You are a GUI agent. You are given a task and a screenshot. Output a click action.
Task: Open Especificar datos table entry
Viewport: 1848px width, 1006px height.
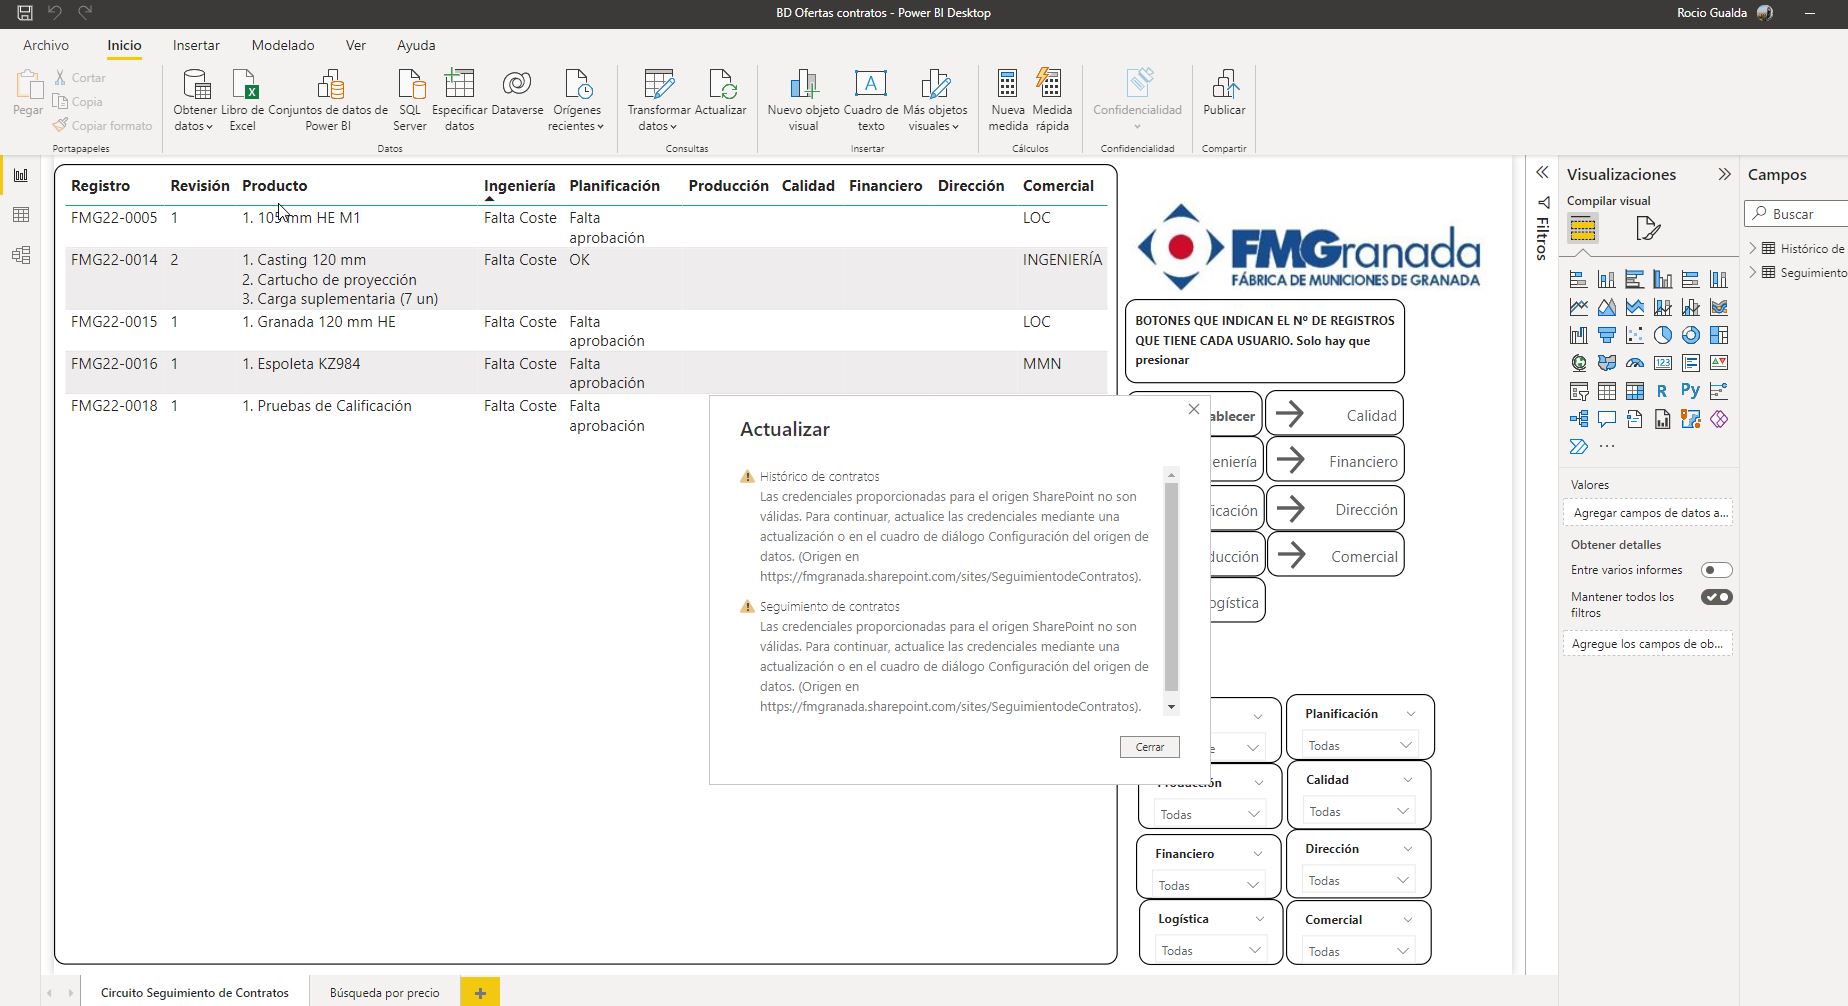(459, 100)
